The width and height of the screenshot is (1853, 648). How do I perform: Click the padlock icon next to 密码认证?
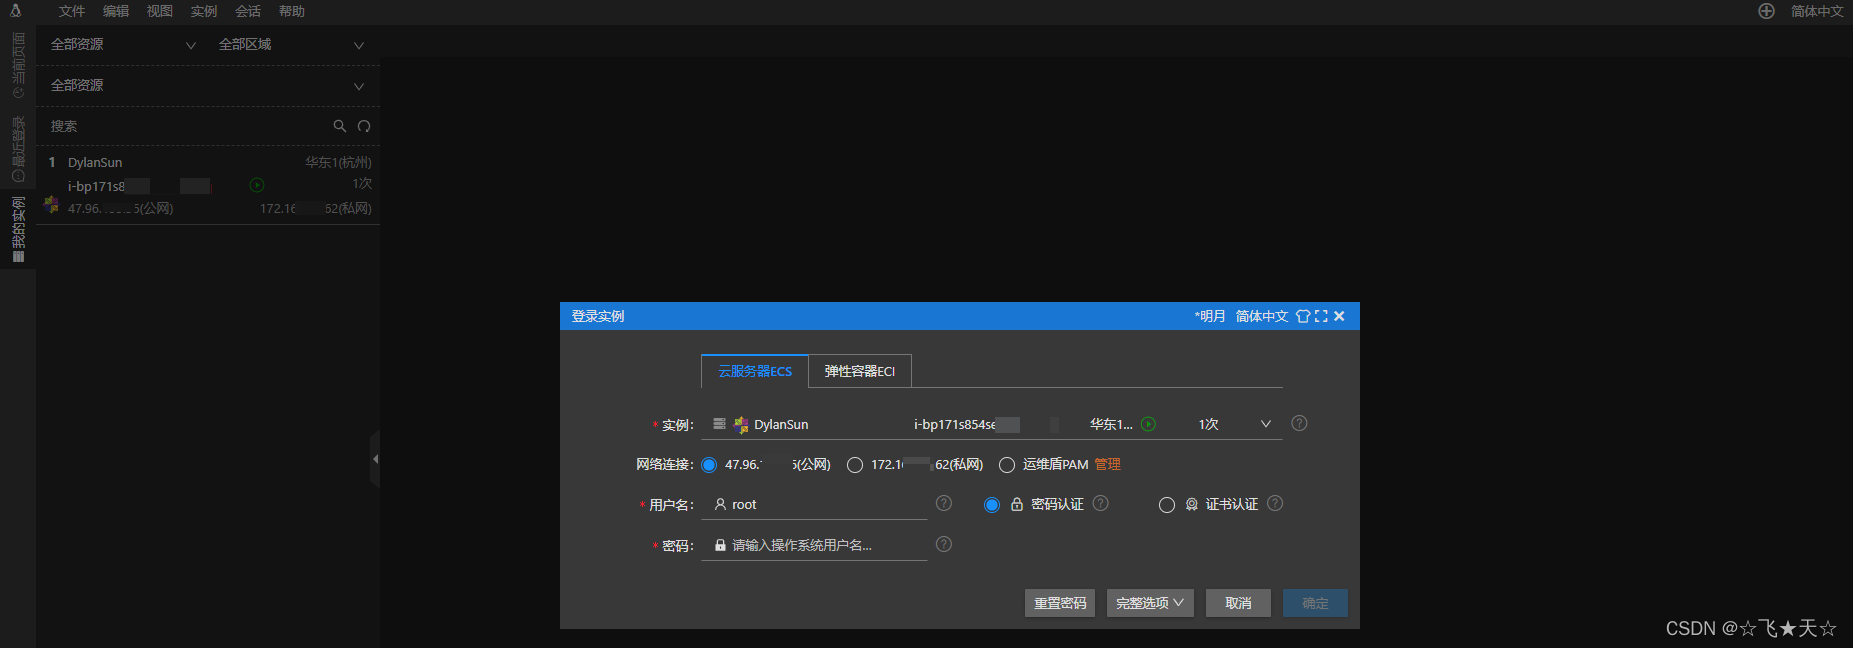point(1017,504)
